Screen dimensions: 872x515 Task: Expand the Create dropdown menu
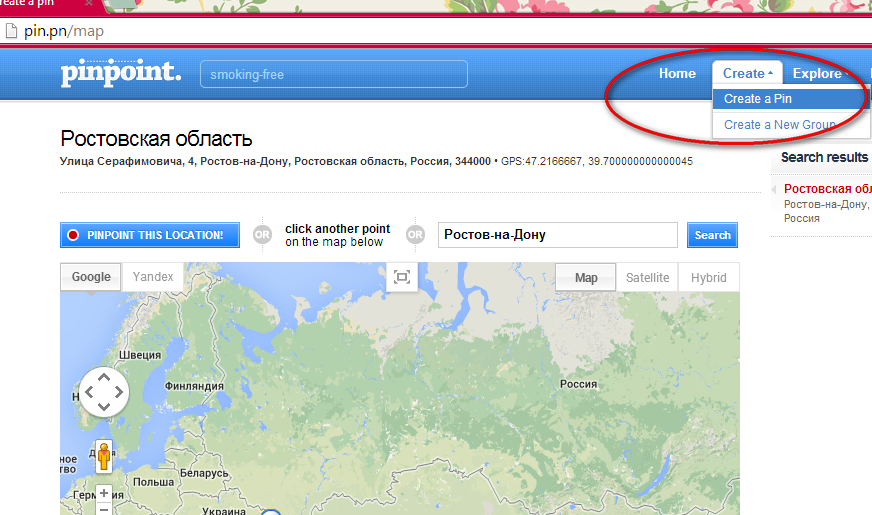(747, 73)
